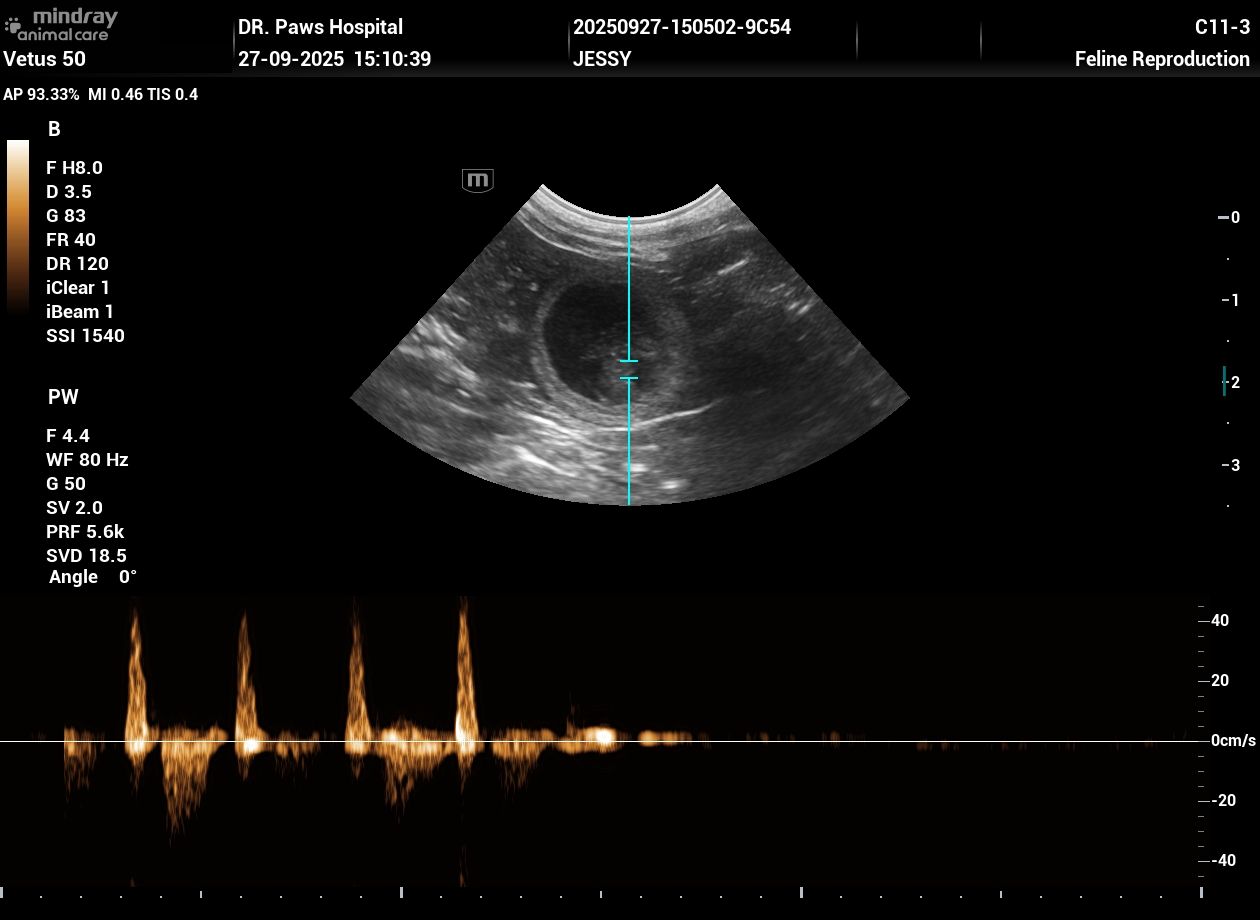The height and width of the screenshot is (920, 1260).
Task: Open the iBeam 1 setting
Action: coord(80,312)
